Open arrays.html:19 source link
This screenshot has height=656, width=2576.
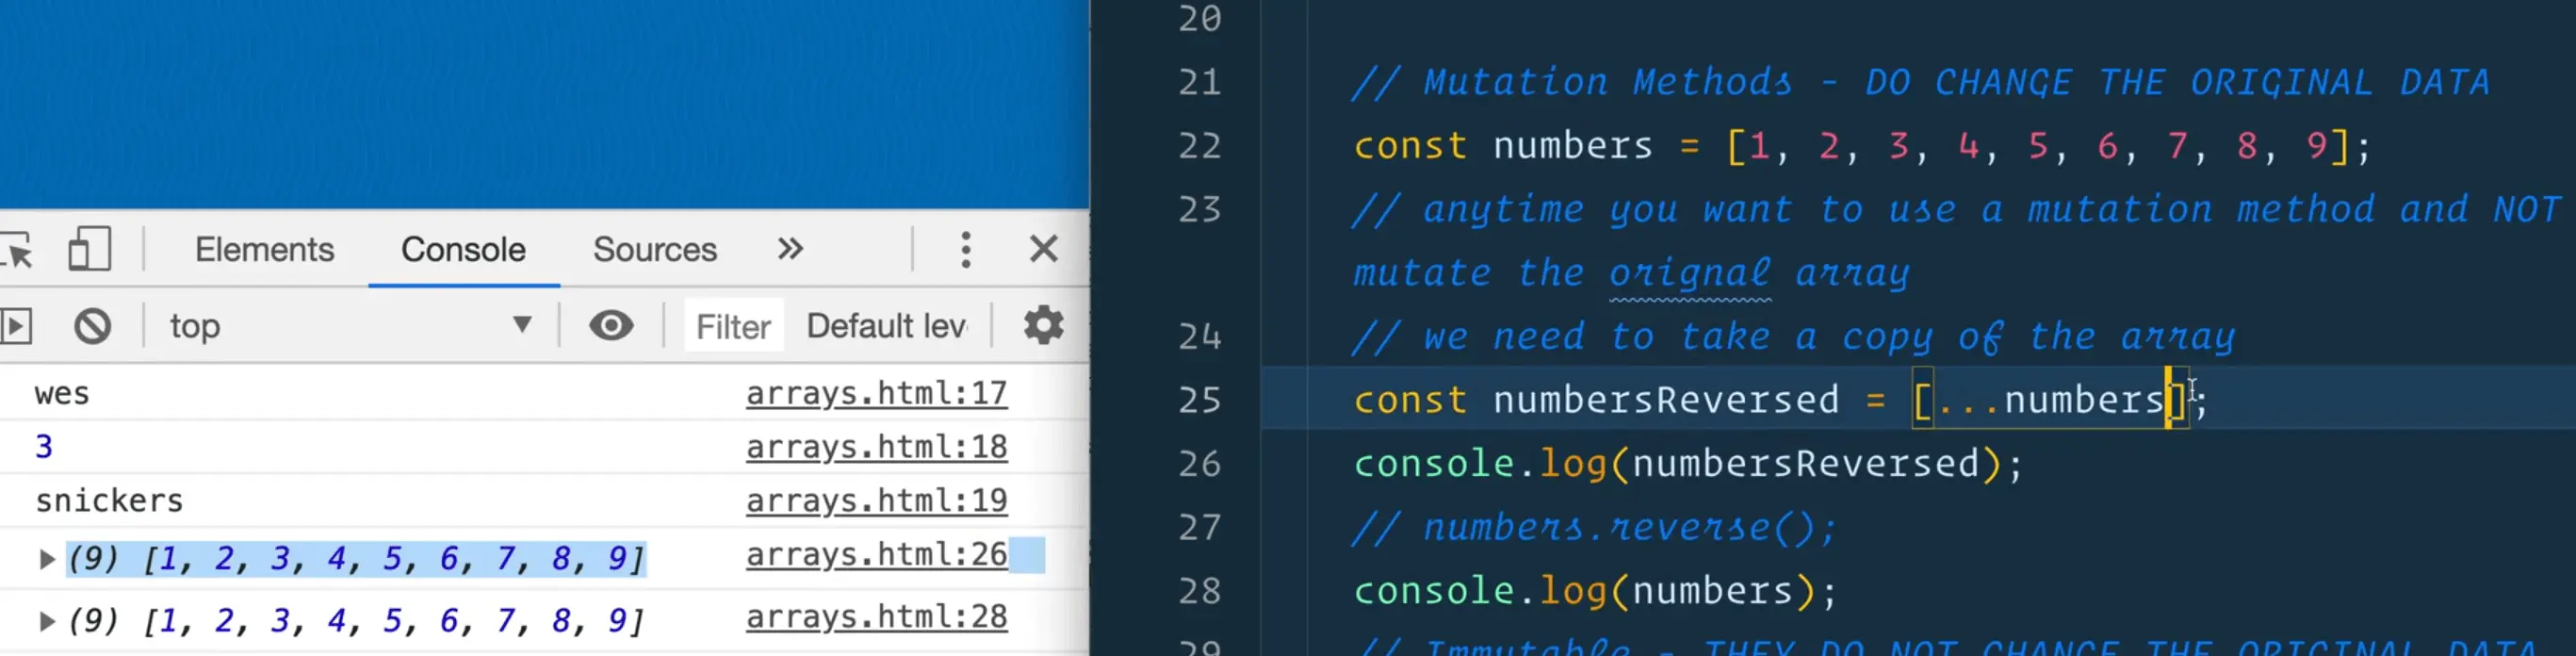click(x=876, y=501)
